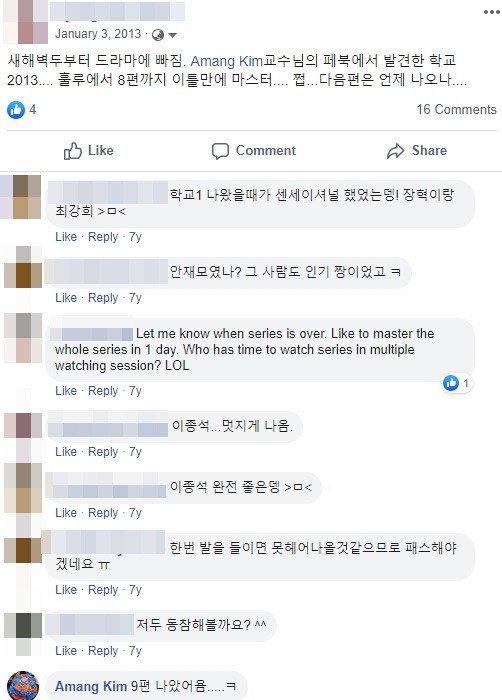View the January 3, 2013 timestamp link
The image size is (502, 700).
(x=98, y=34)
